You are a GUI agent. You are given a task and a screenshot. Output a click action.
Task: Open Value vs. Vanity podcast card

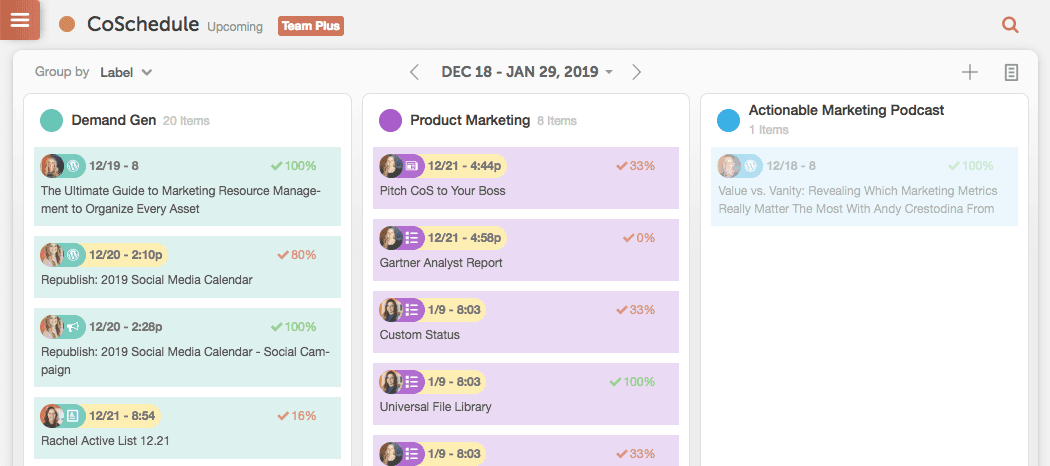tap(865, 186)
